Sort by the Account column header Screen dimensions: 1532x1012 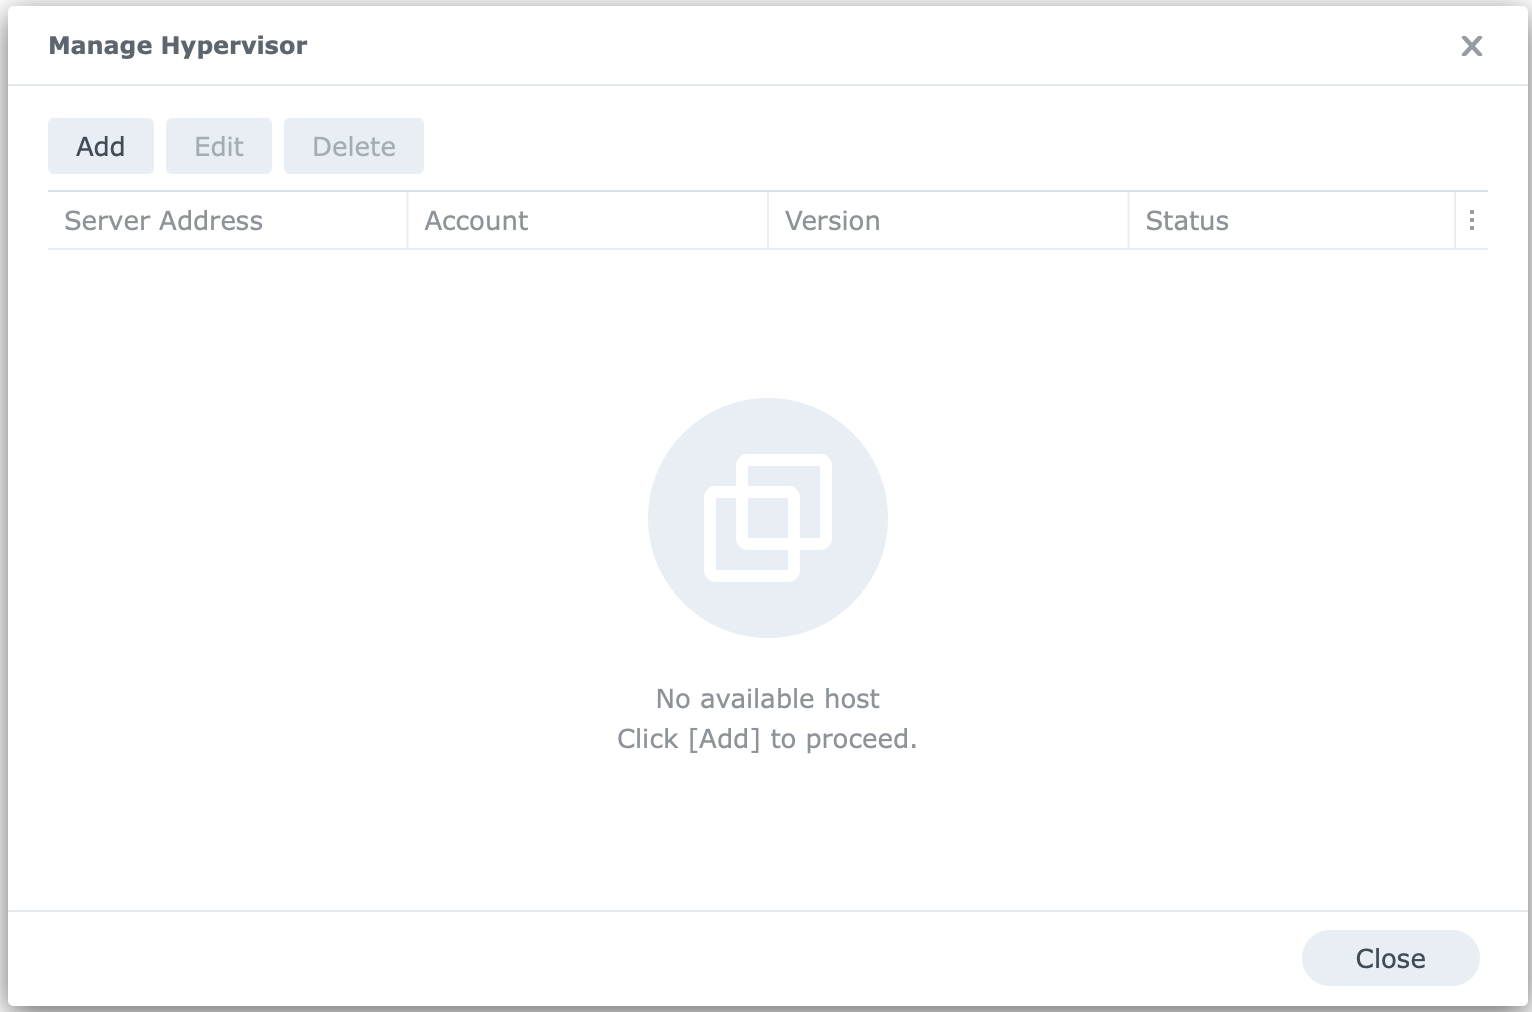click(x=588, y=220)
